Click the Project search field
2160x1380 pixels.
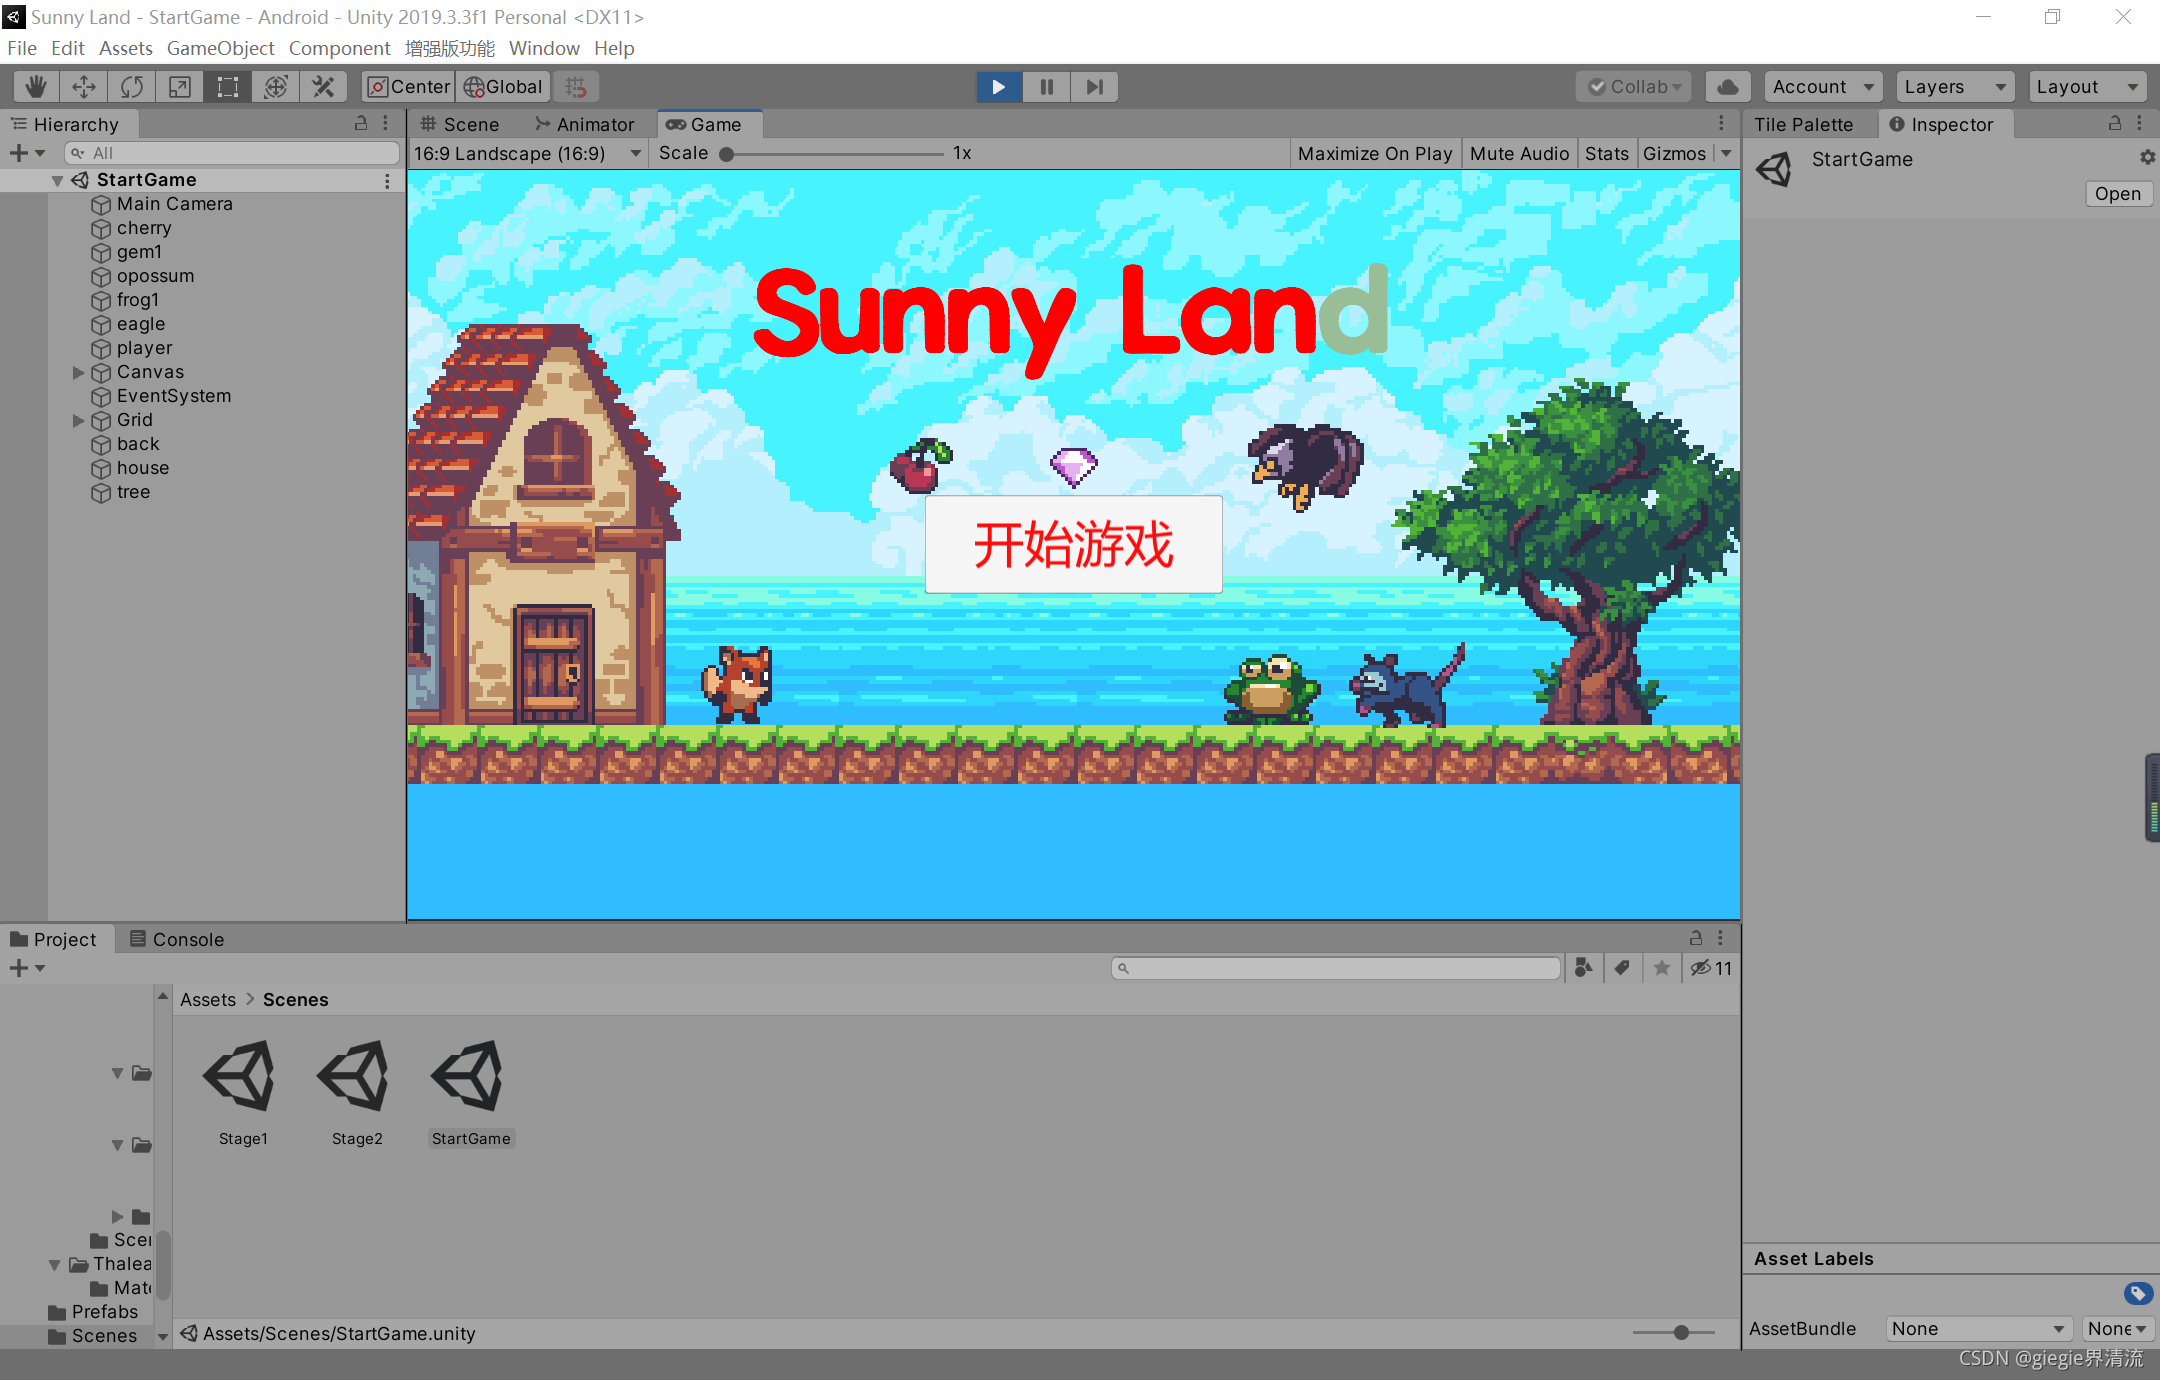coord(1336,968)
